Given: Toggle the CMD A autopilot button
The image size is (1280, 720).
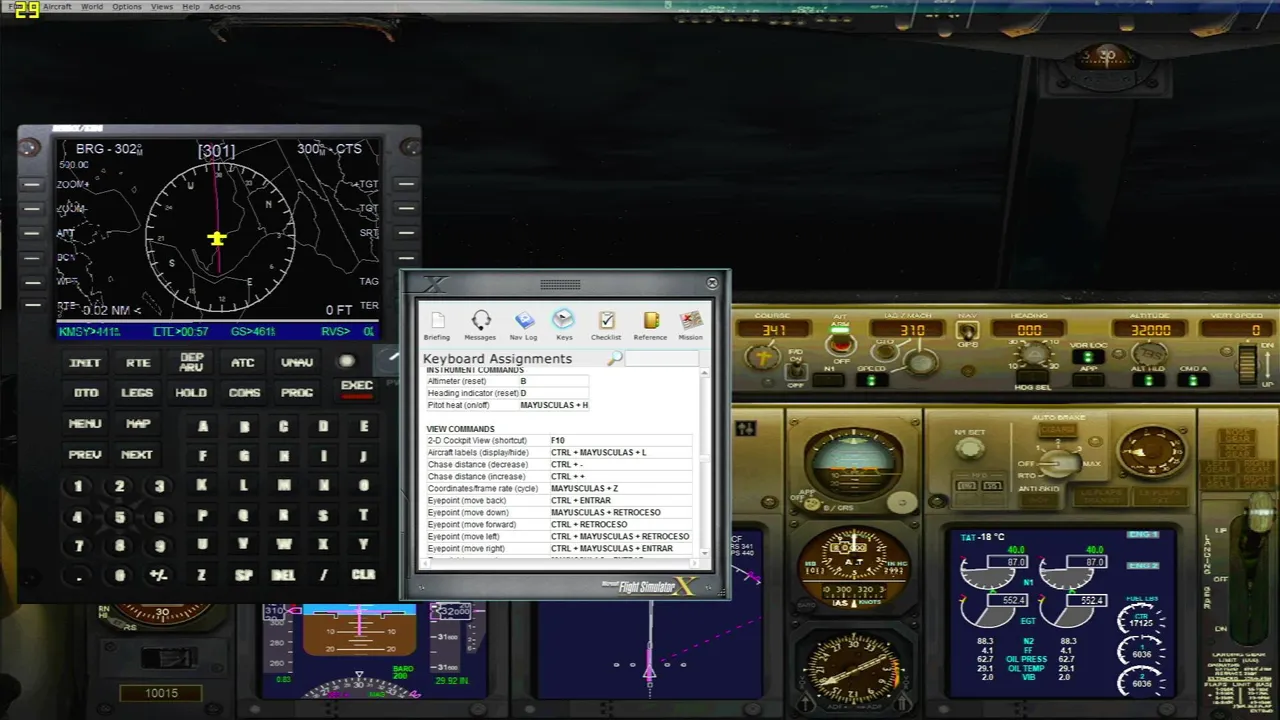Looking at the screenshot, I should [x=1192, y=380].
